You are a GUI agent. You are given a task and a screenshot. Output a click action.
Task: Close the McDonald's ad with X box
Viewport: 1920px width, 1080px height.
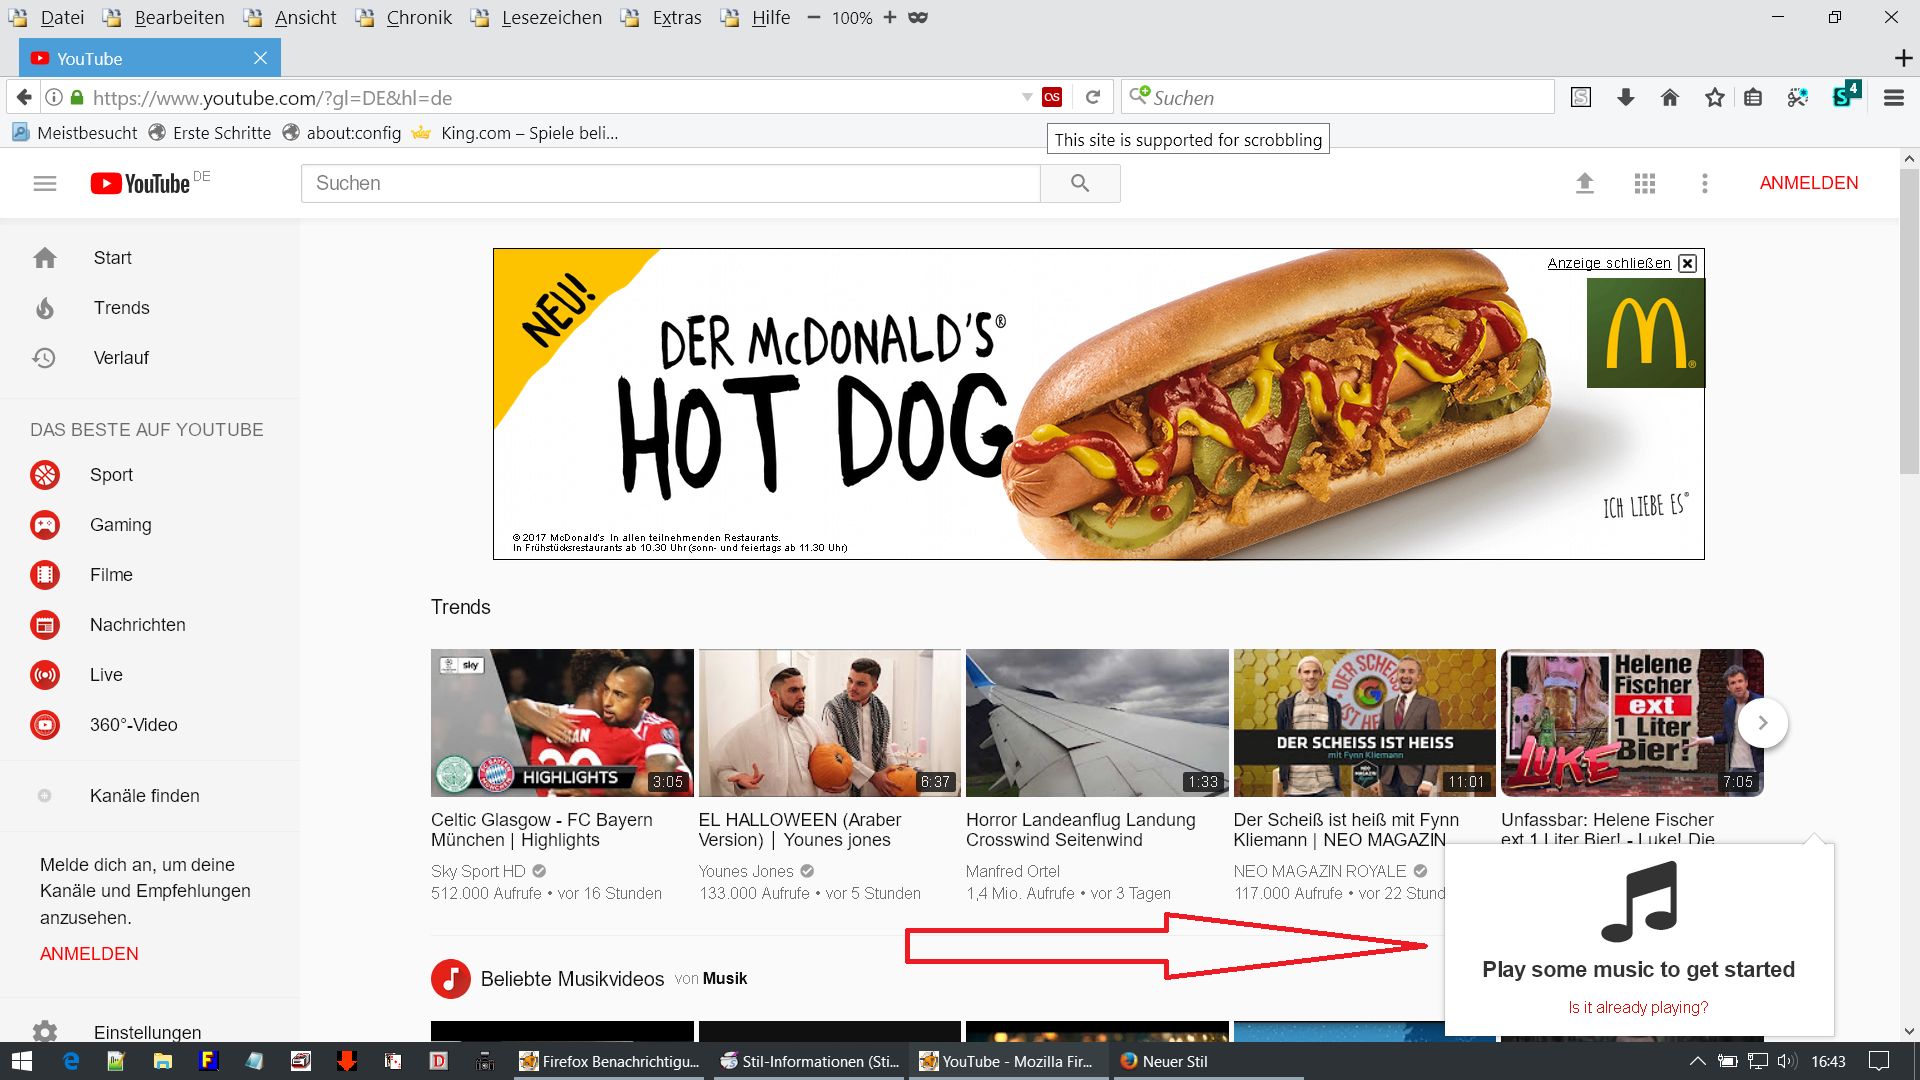coord(1688,263)
